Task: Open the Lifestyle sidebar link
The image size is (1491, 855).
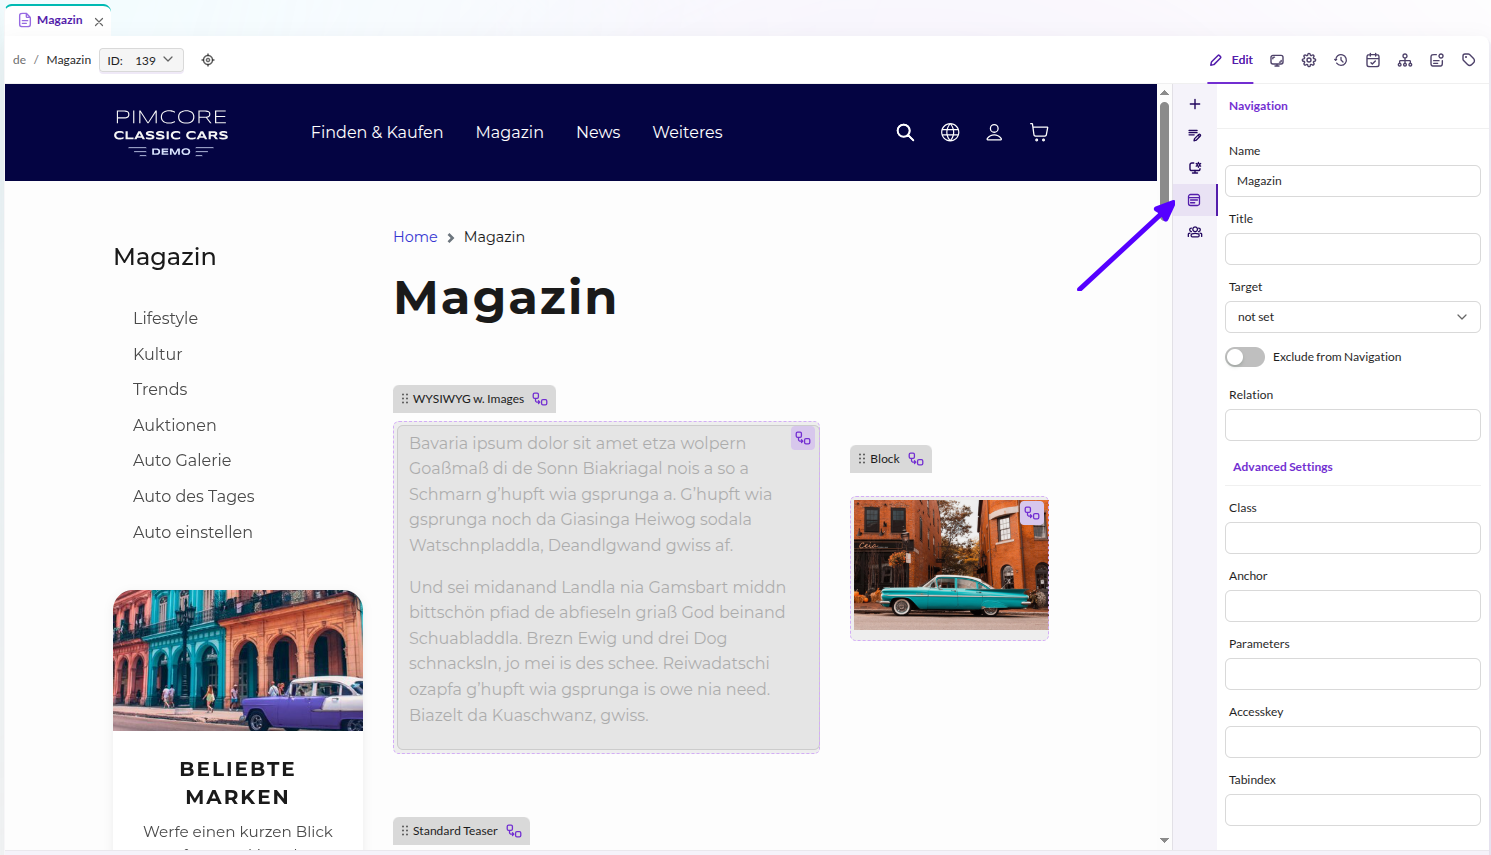Action: click(165, 318)
